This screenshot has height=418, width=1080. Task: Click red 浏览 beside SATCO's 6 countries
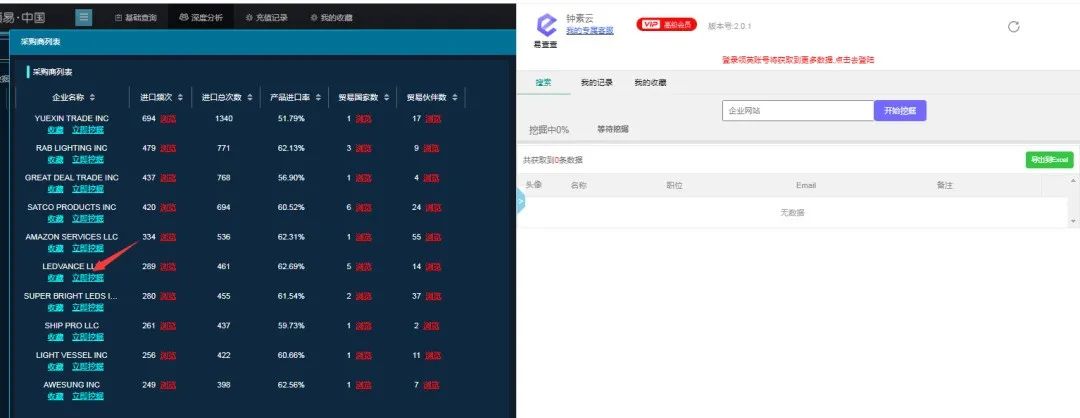pyautogui.click(x=364, y=207)
